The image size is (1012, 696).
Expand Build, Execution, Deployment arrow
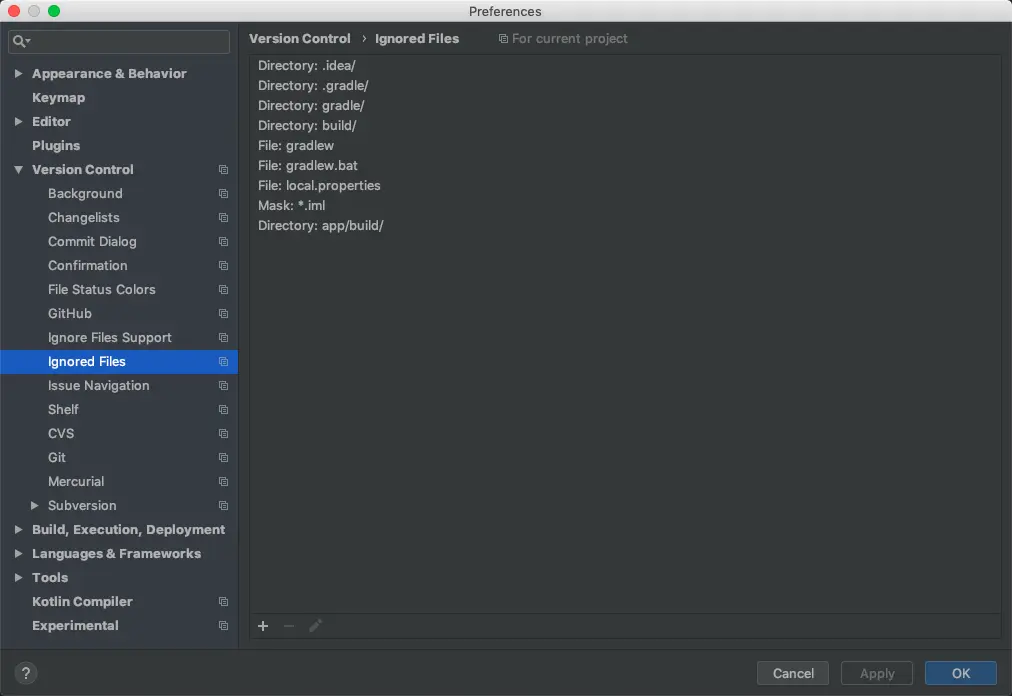19,529
